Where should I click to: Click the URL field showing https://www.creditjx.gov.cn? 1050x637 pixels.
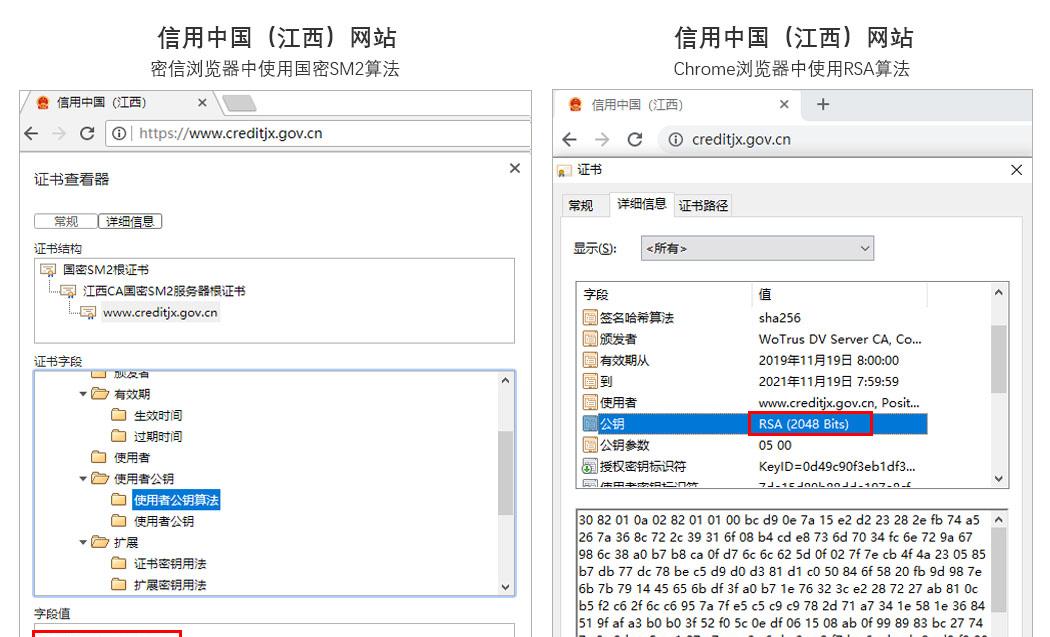318,133
